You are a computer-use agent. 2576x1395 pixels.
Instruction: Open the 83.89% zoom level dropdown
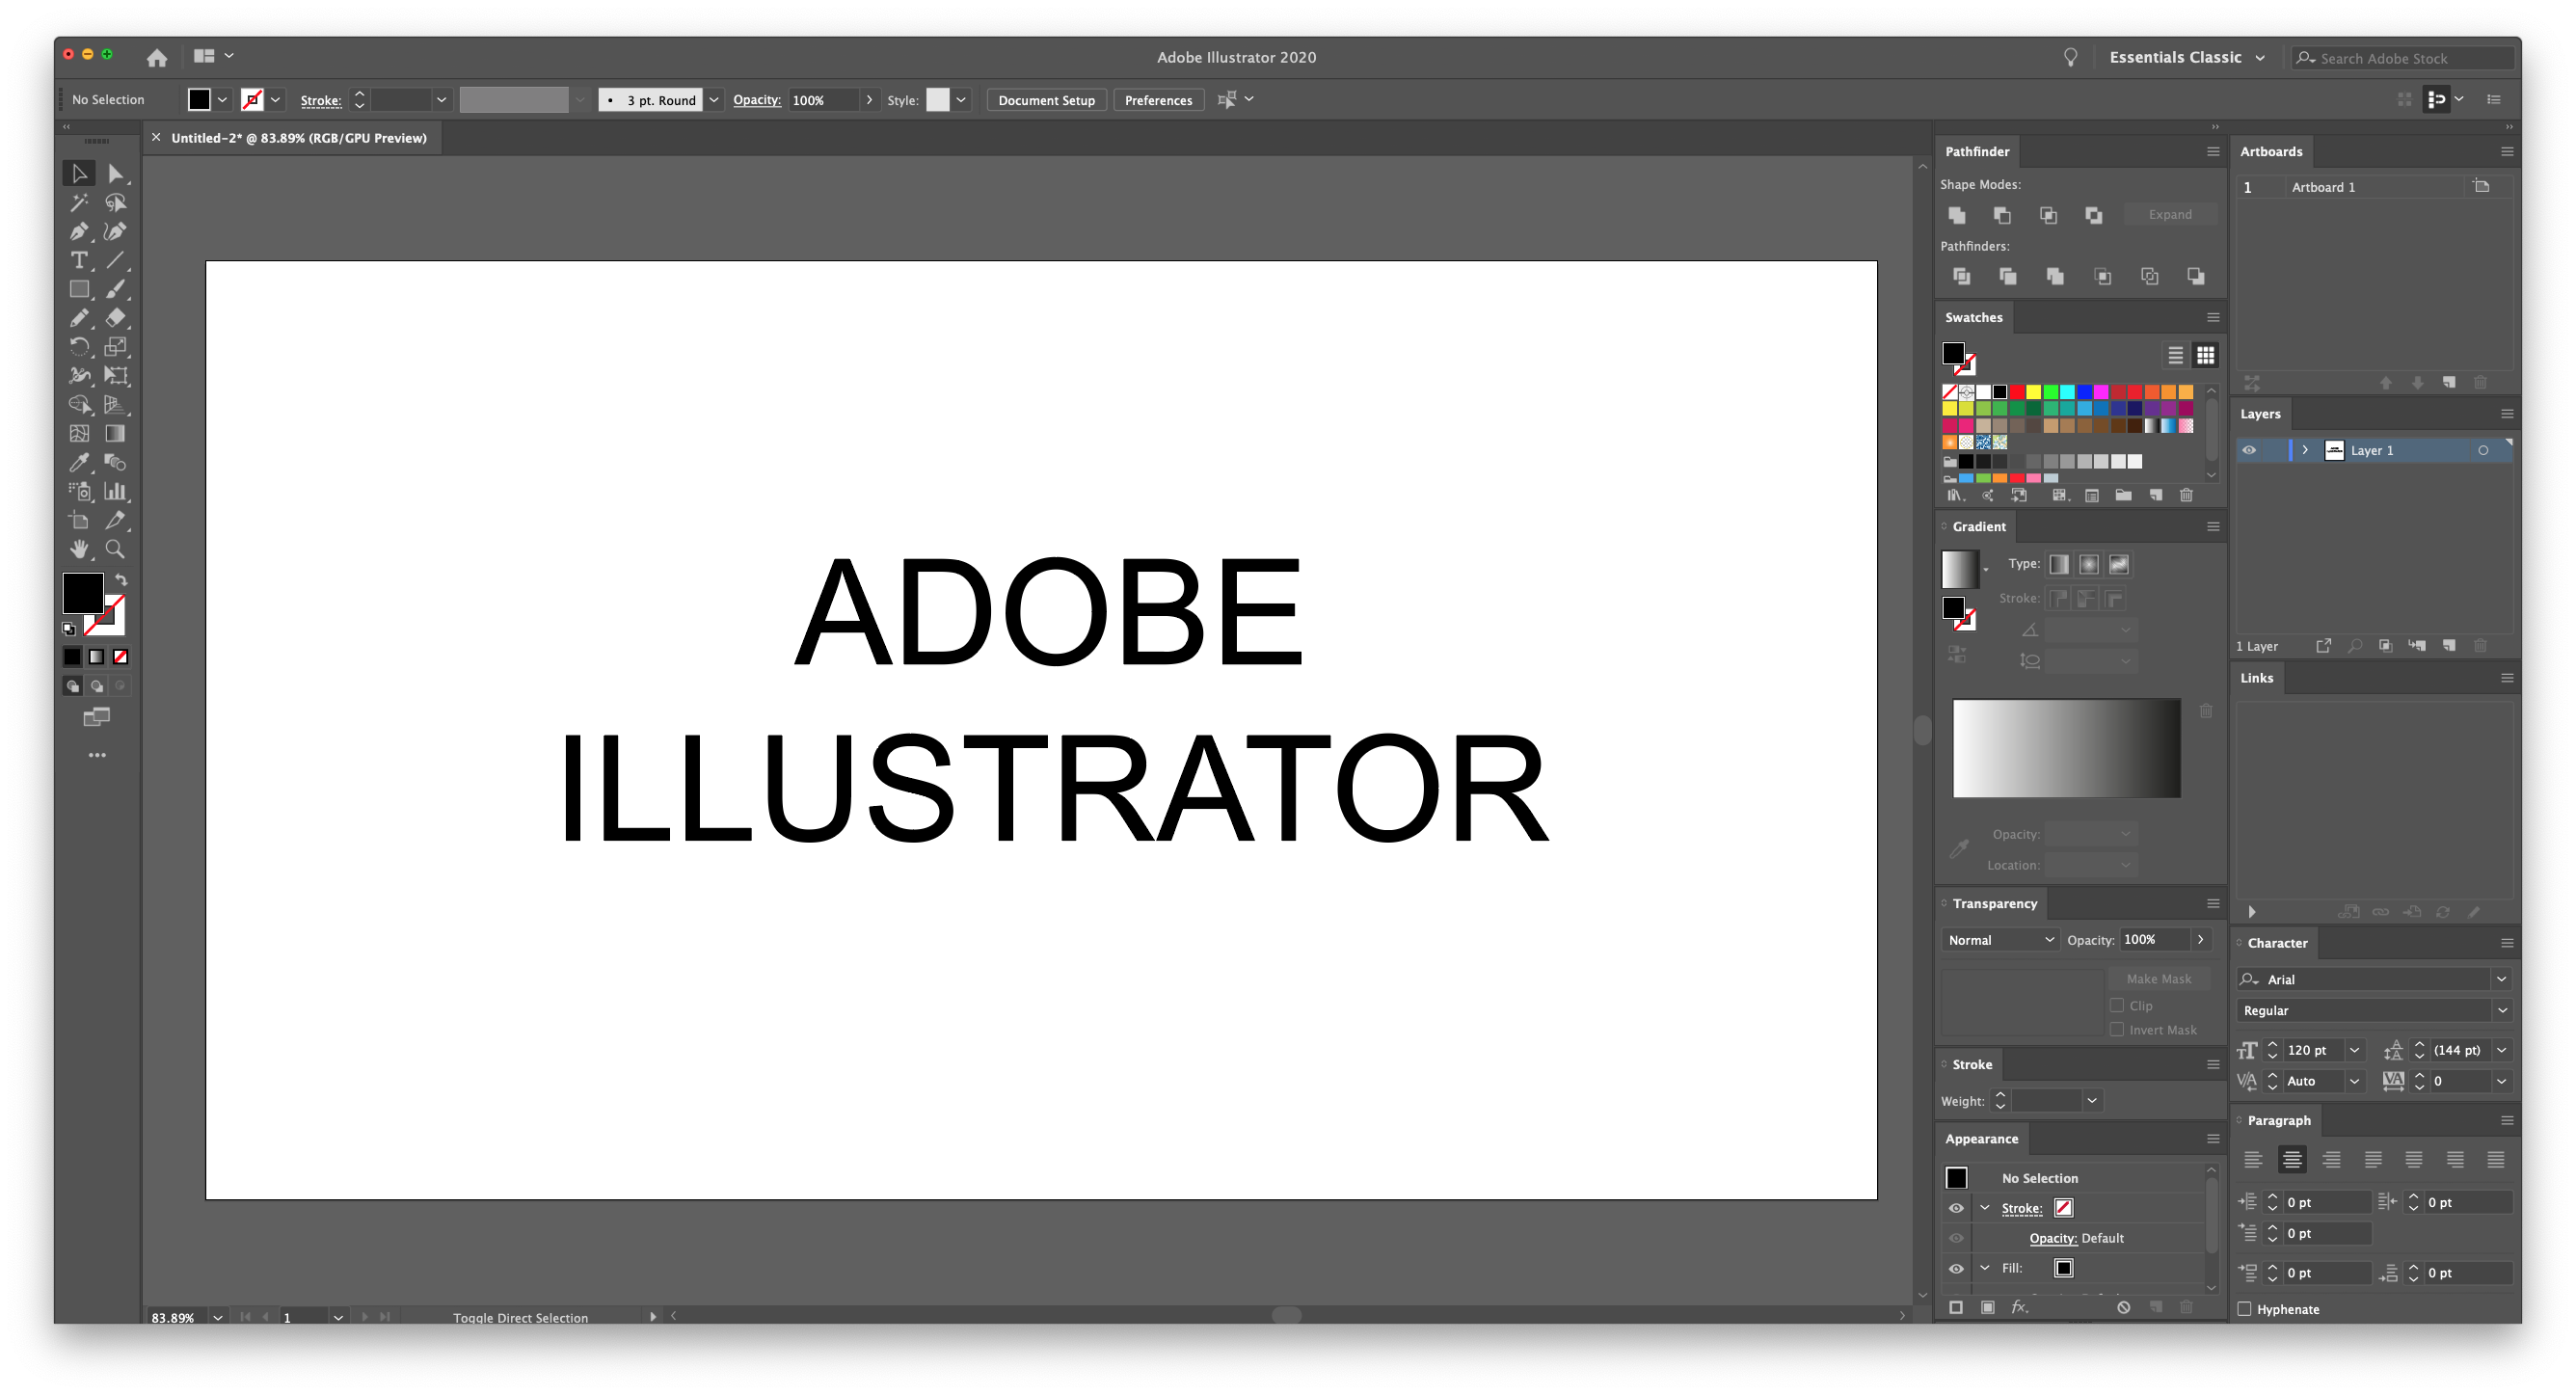217,1317
